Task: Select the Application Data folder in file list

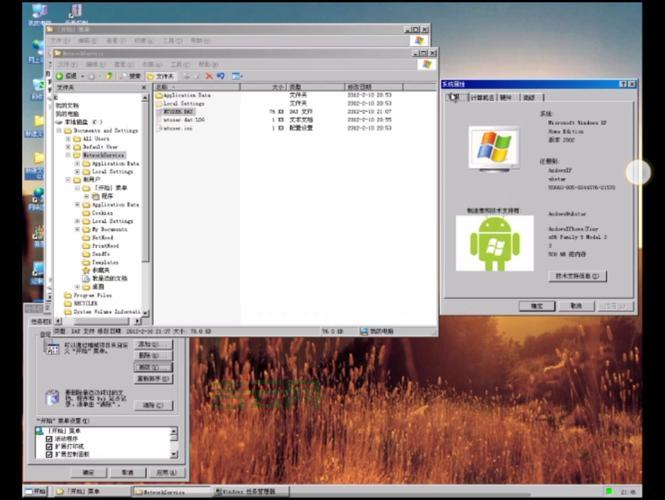Action: click(183, 95)
